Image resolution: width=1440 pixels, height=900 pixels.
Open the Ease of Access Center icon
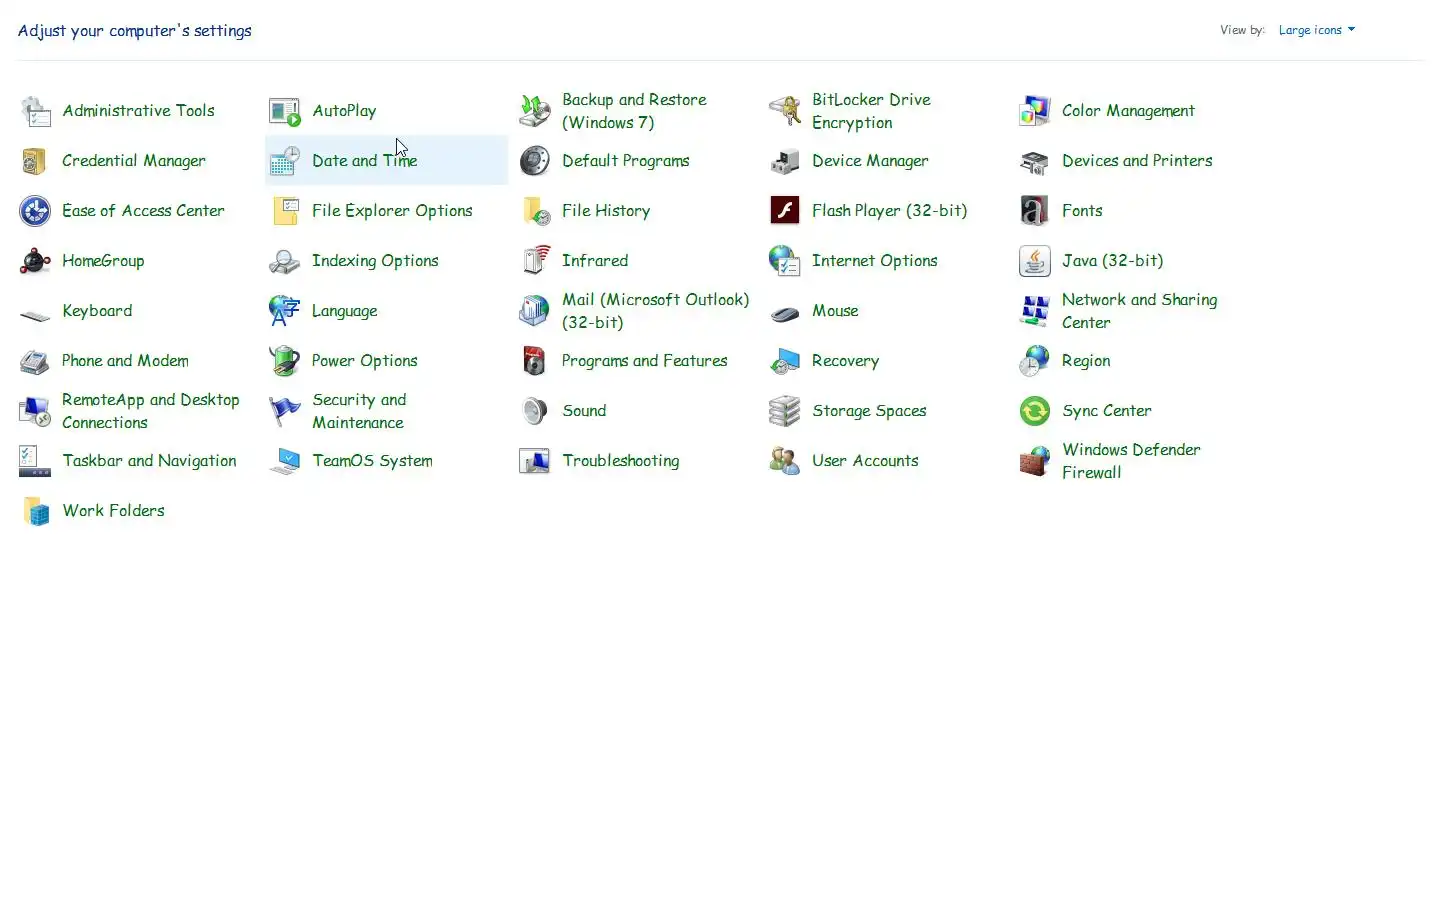(x=35, y=211)
